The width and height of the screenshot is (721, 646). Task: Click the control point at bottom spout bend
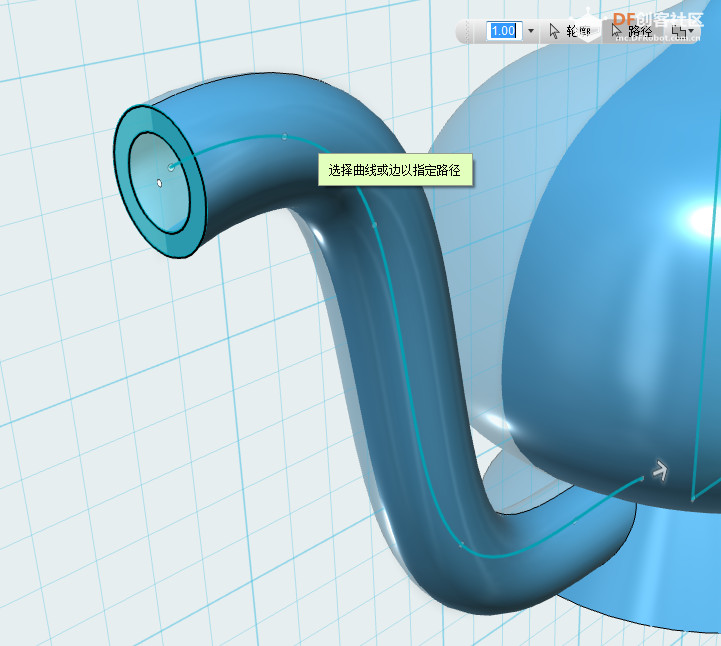tap(461, 545)
